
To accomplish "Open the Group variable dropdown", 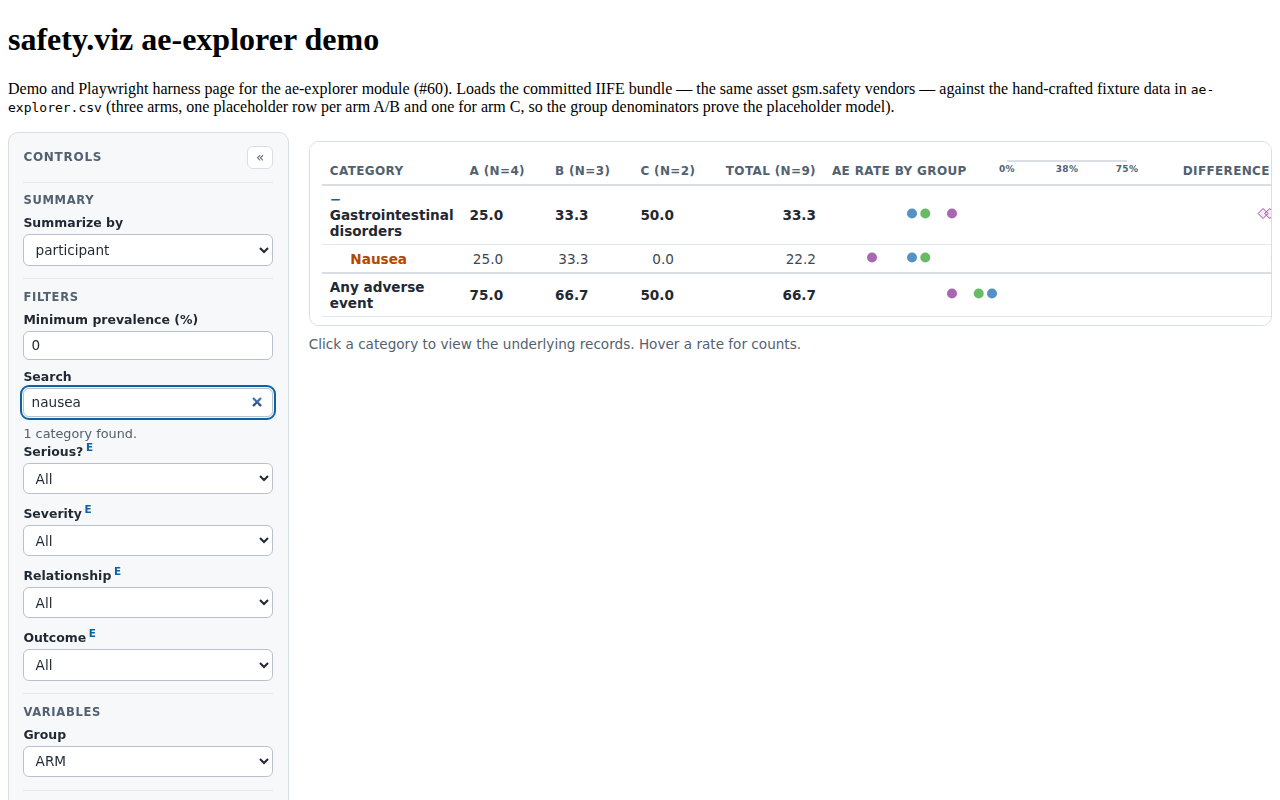I will coord(148,761).
